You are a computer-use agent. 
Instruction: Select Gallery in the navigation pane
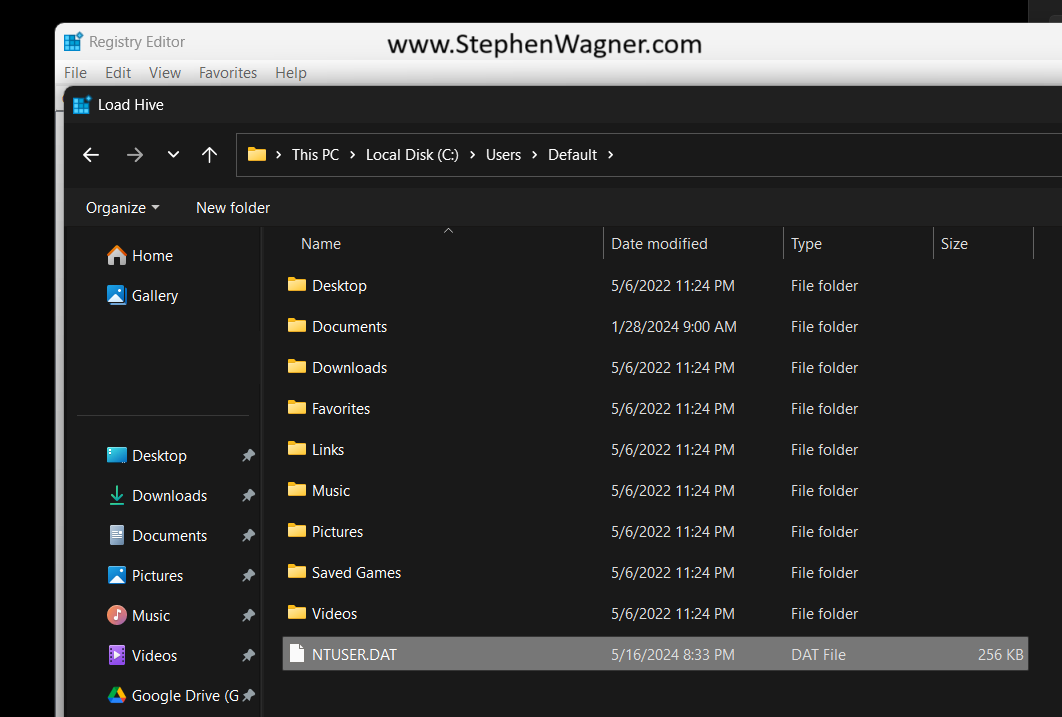[x=154, y=296]
